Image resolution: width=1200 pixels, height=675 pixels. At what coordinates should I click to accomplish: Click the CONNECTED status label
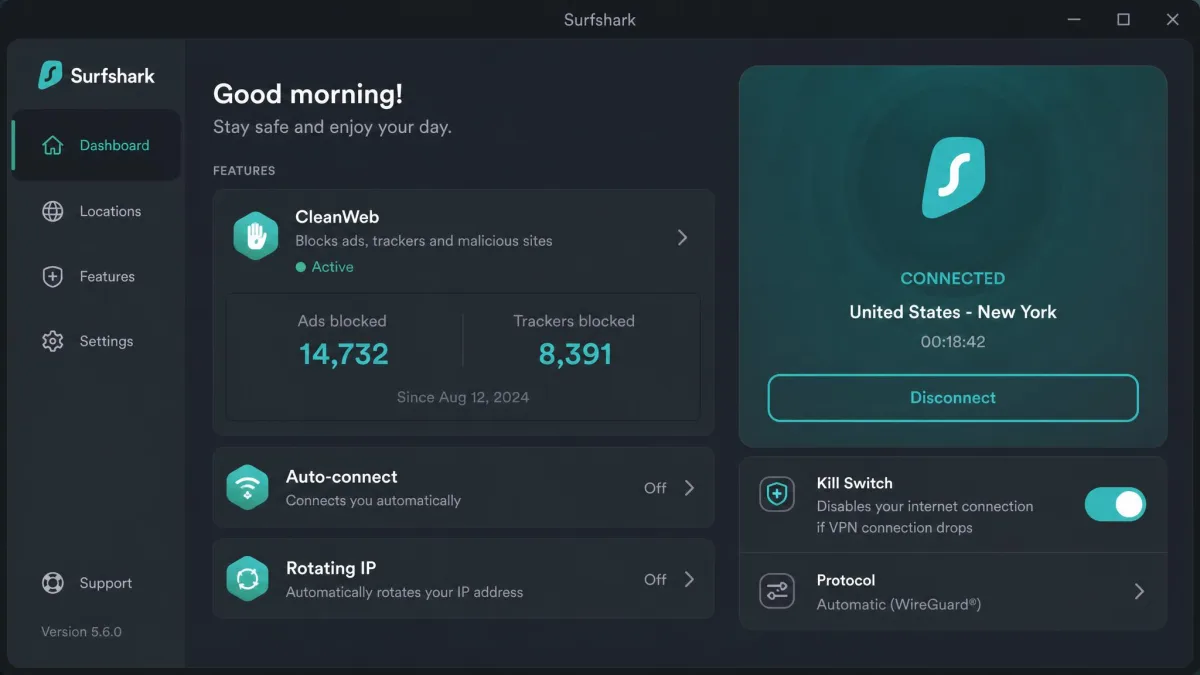point(953,278)
